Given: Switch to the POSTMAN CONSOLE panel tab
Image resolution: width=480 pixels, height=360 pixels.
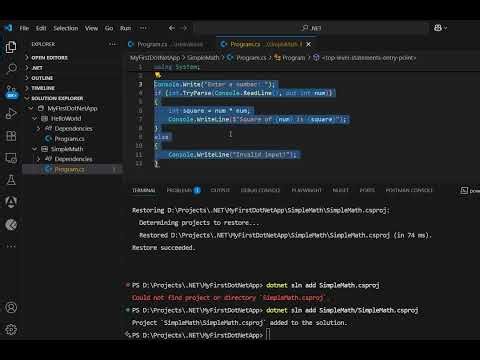Looking at the screenshot, I should coord(409,190).
